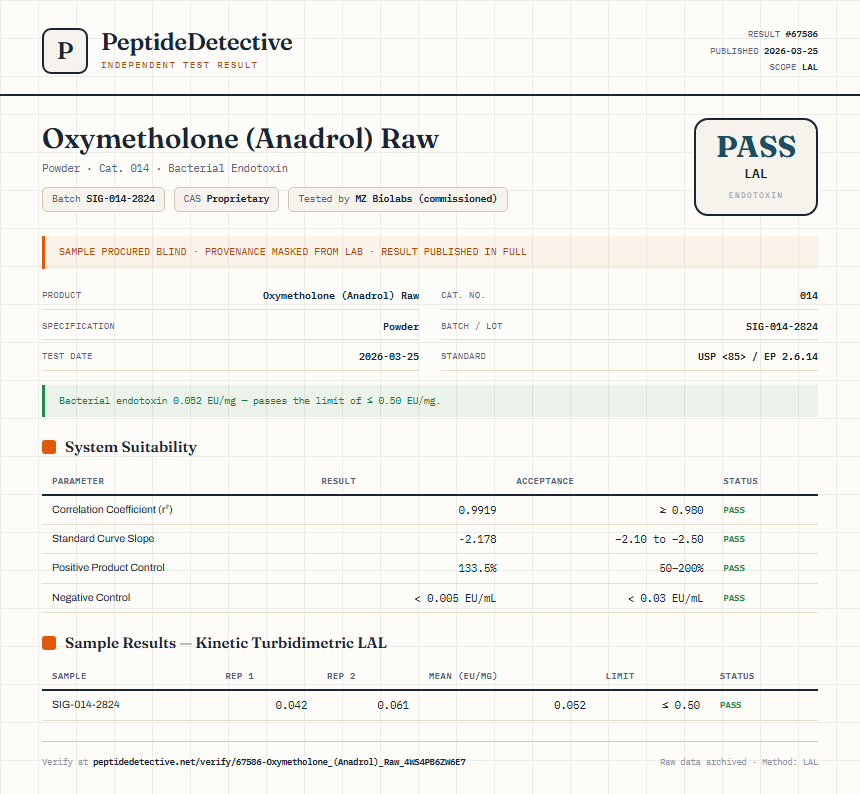Click the Standard value USP <85> / EP 2.6.14

[x=757, y=356]
